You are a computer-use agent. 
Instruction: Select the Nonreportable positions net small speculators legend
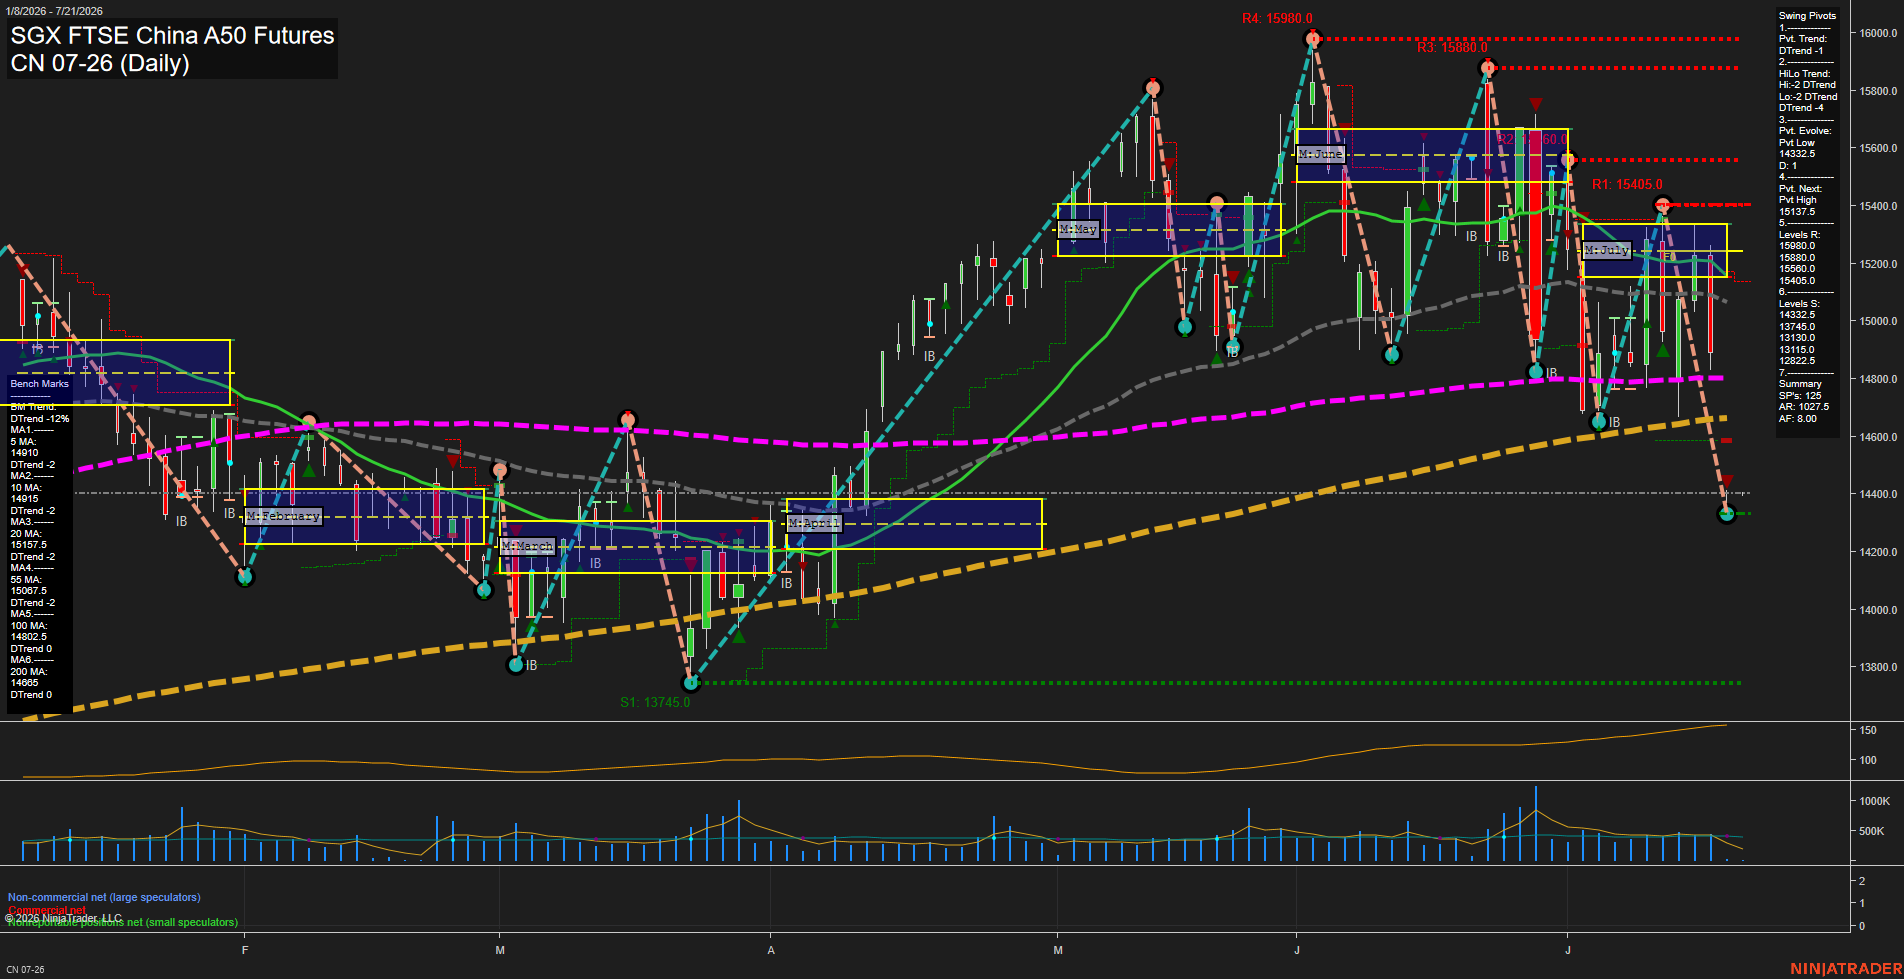[123, 922]
